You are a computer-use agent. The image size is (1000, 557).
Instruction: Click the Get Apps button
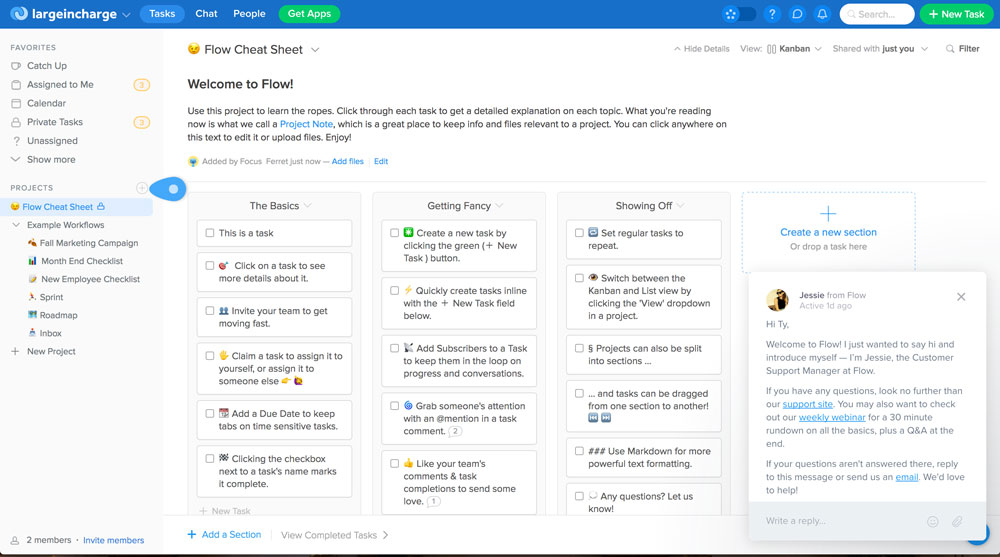point(309,14)
